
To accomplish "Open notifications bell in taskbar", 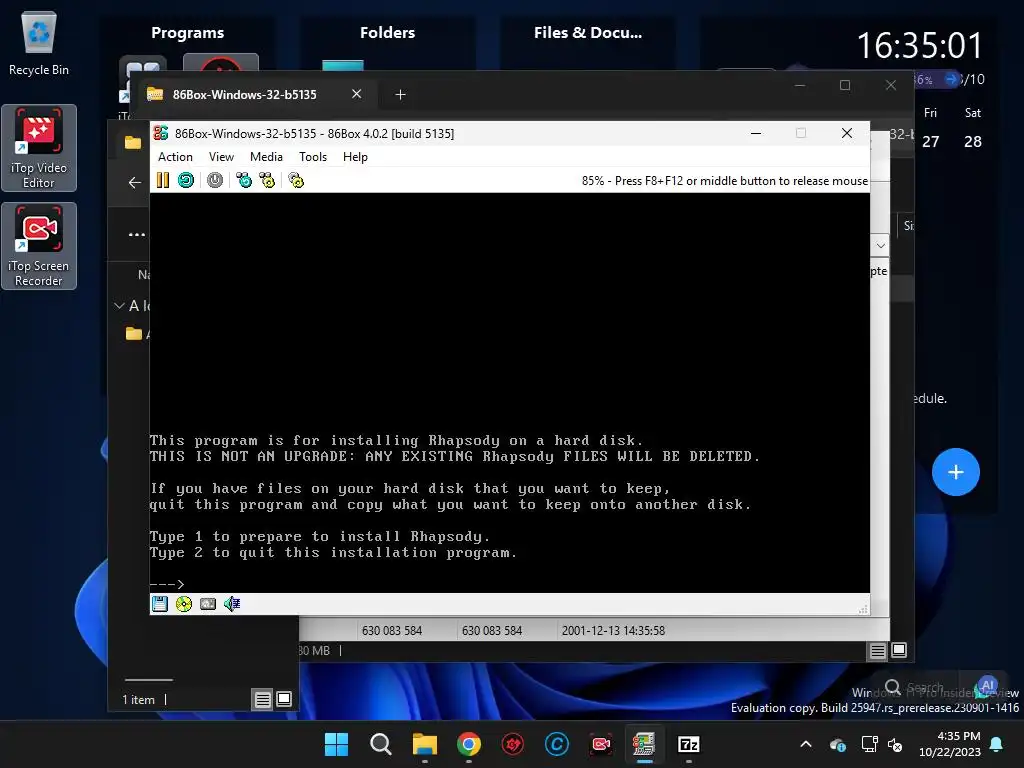I will [997, 744].
